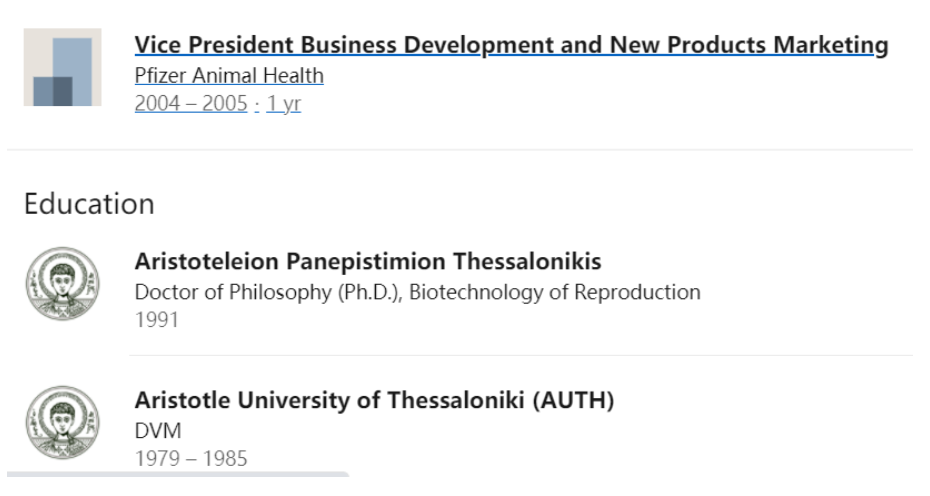Select the Aristoteleion Panepistimion Thessalonikis school name

[368, 262]
